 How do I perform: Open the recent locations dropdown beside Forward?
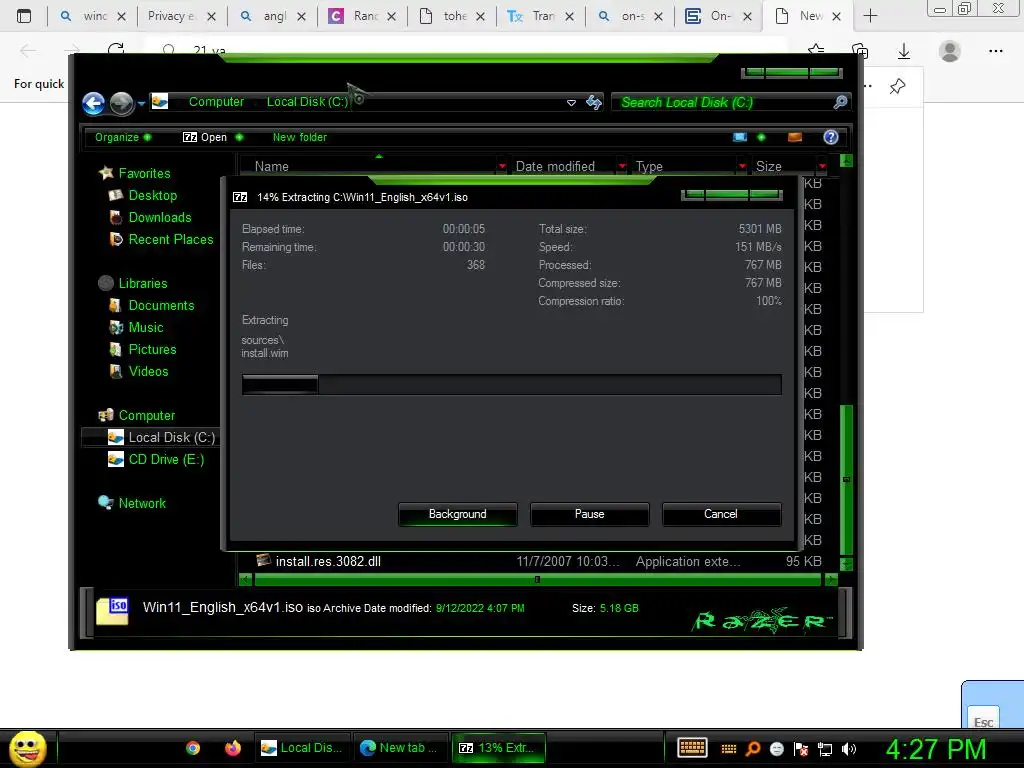click(x=141, y=104)
